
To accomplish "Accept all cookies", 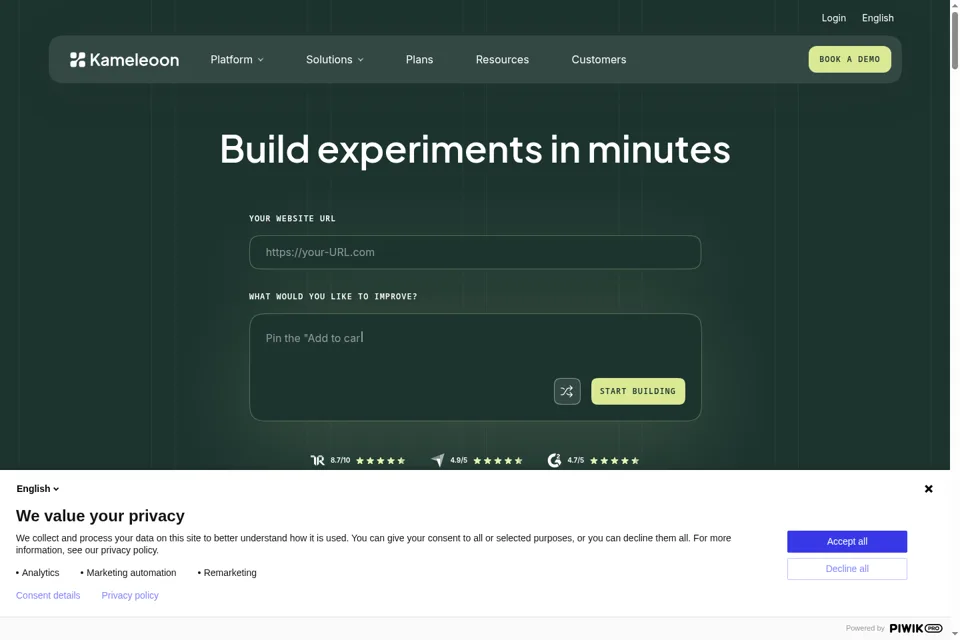I will point(847,541).
